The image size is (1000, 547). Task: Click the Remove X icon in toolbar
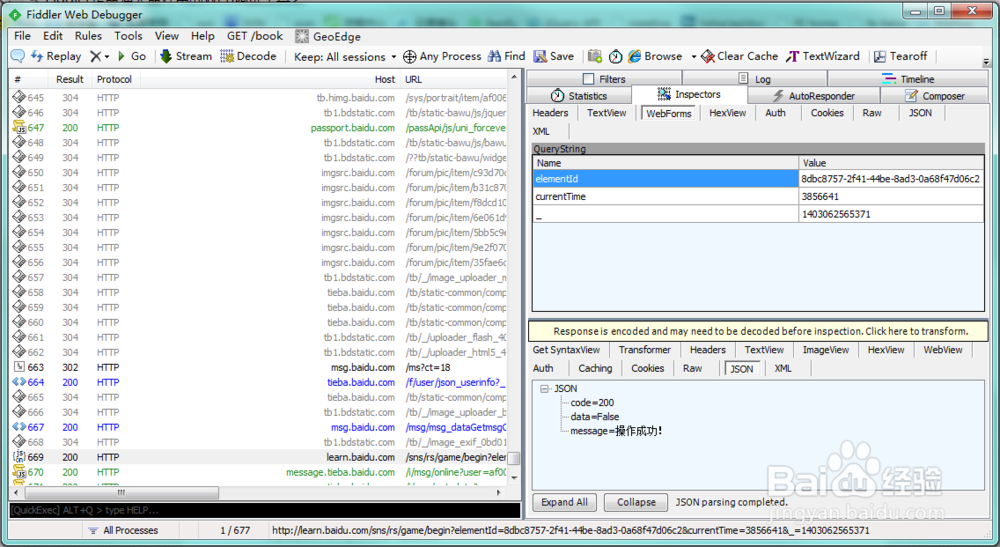point(96,56)
